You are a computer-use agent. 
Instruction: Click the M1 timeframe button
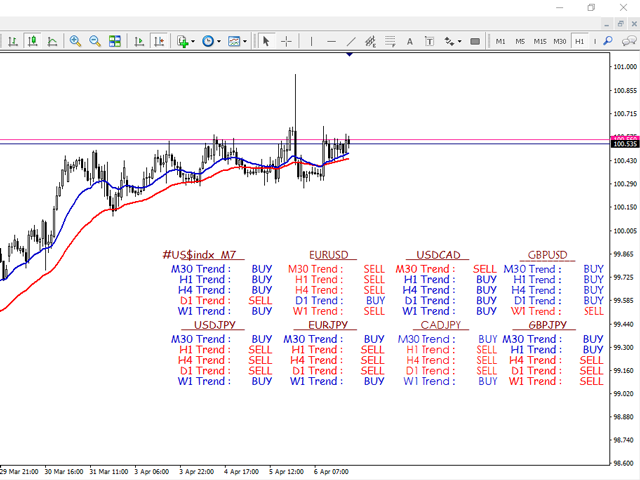(500, 41)
